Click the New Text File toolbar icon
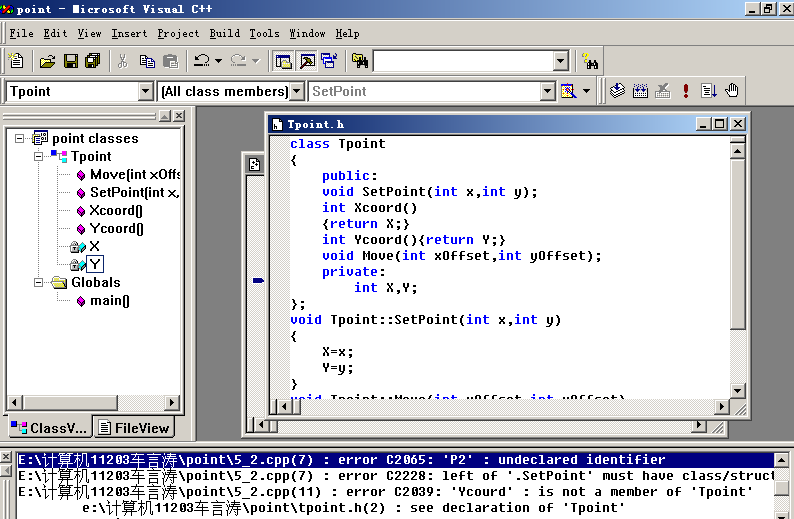 (16, 61)
